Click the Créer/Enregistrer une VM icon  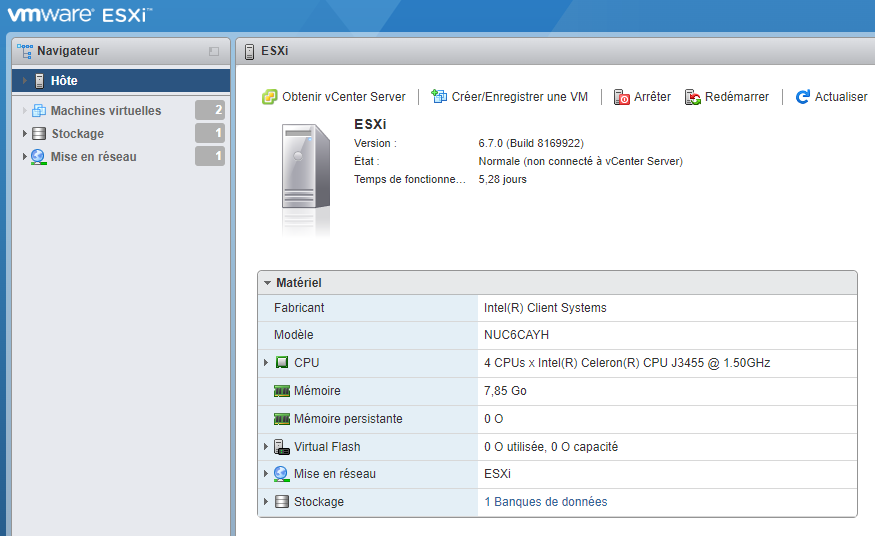point(439,96)
